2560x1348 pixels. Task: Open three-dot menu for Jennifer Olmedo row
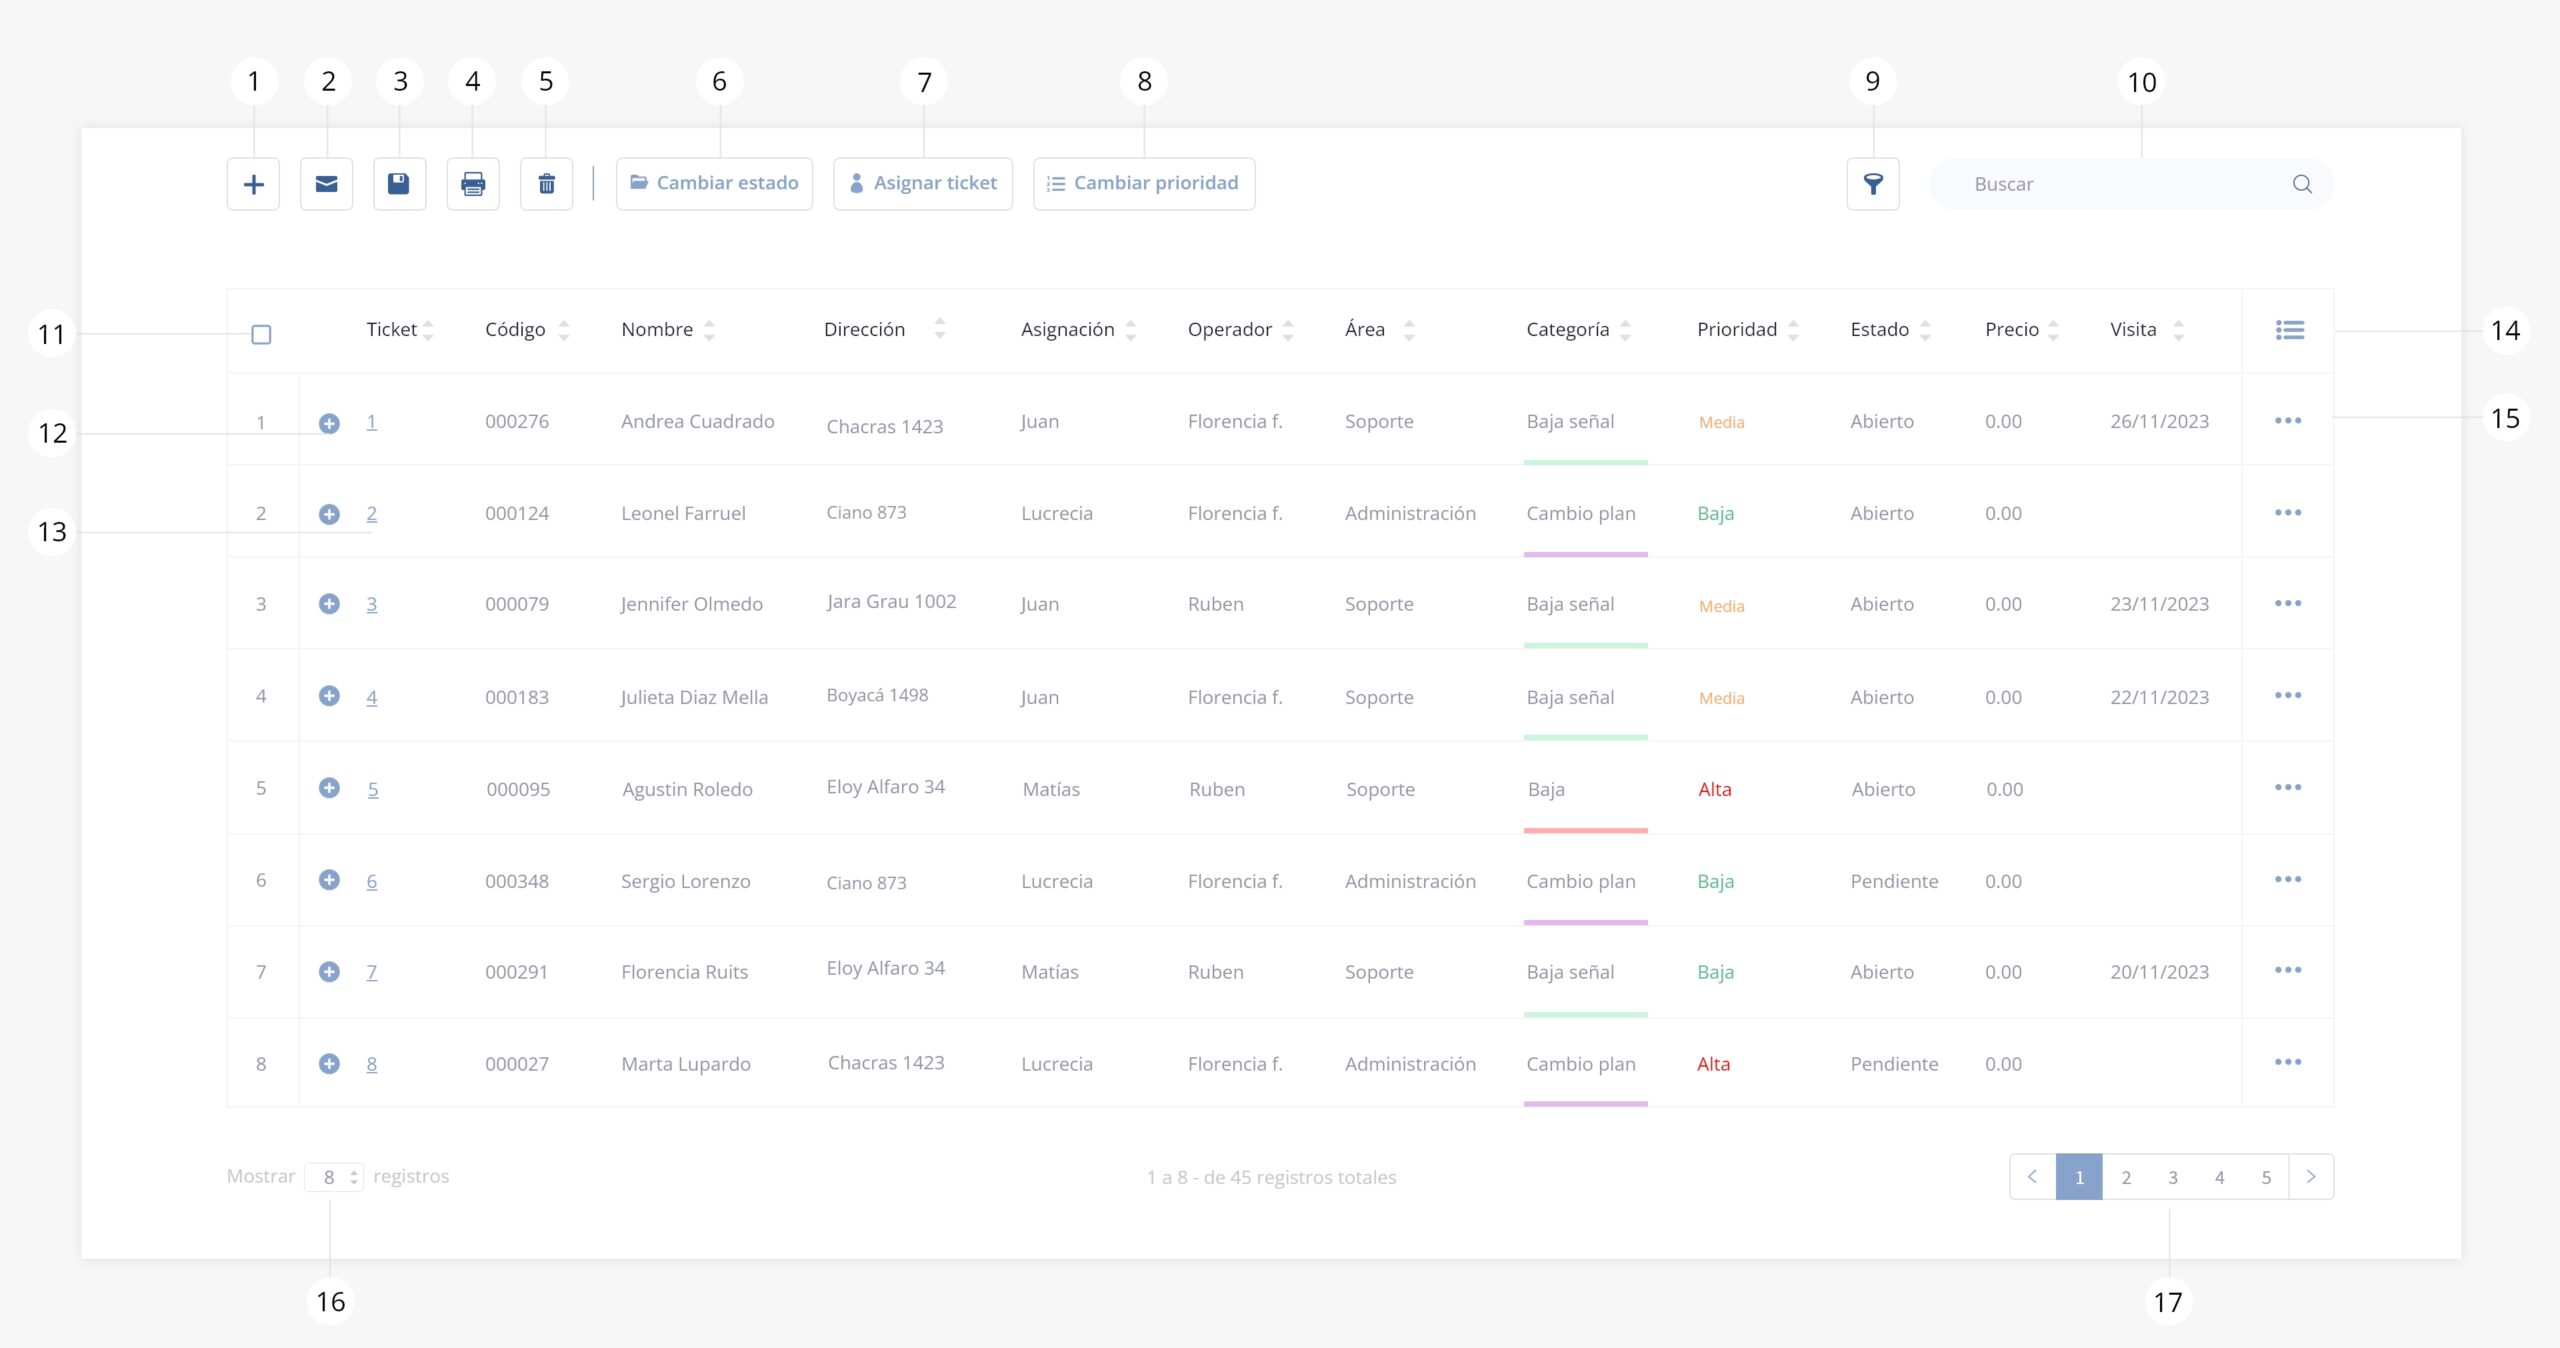pos(2288,604)
